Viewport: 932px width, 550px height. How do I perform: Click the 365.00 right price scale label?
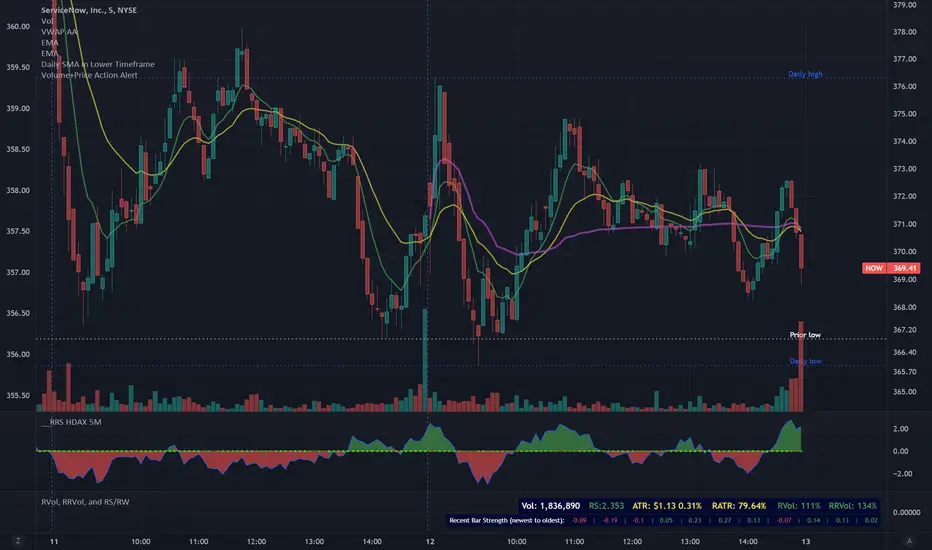(904, 391)
